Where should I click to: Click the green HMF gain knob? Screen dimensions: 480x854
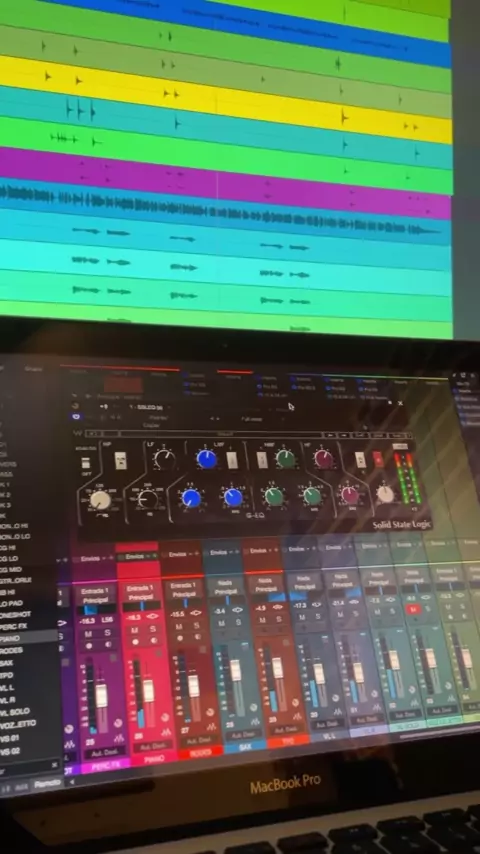(285, 459)
